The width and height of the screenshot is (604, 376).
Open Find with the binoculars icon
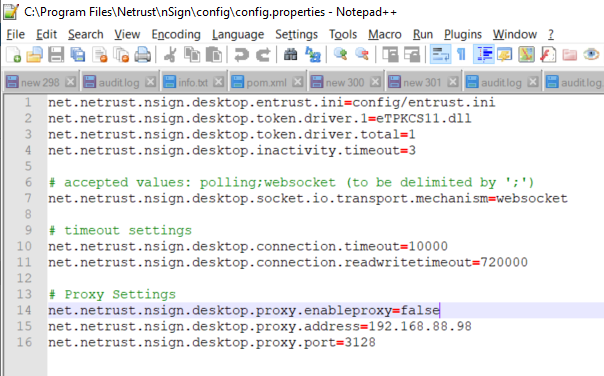(290, 54)
